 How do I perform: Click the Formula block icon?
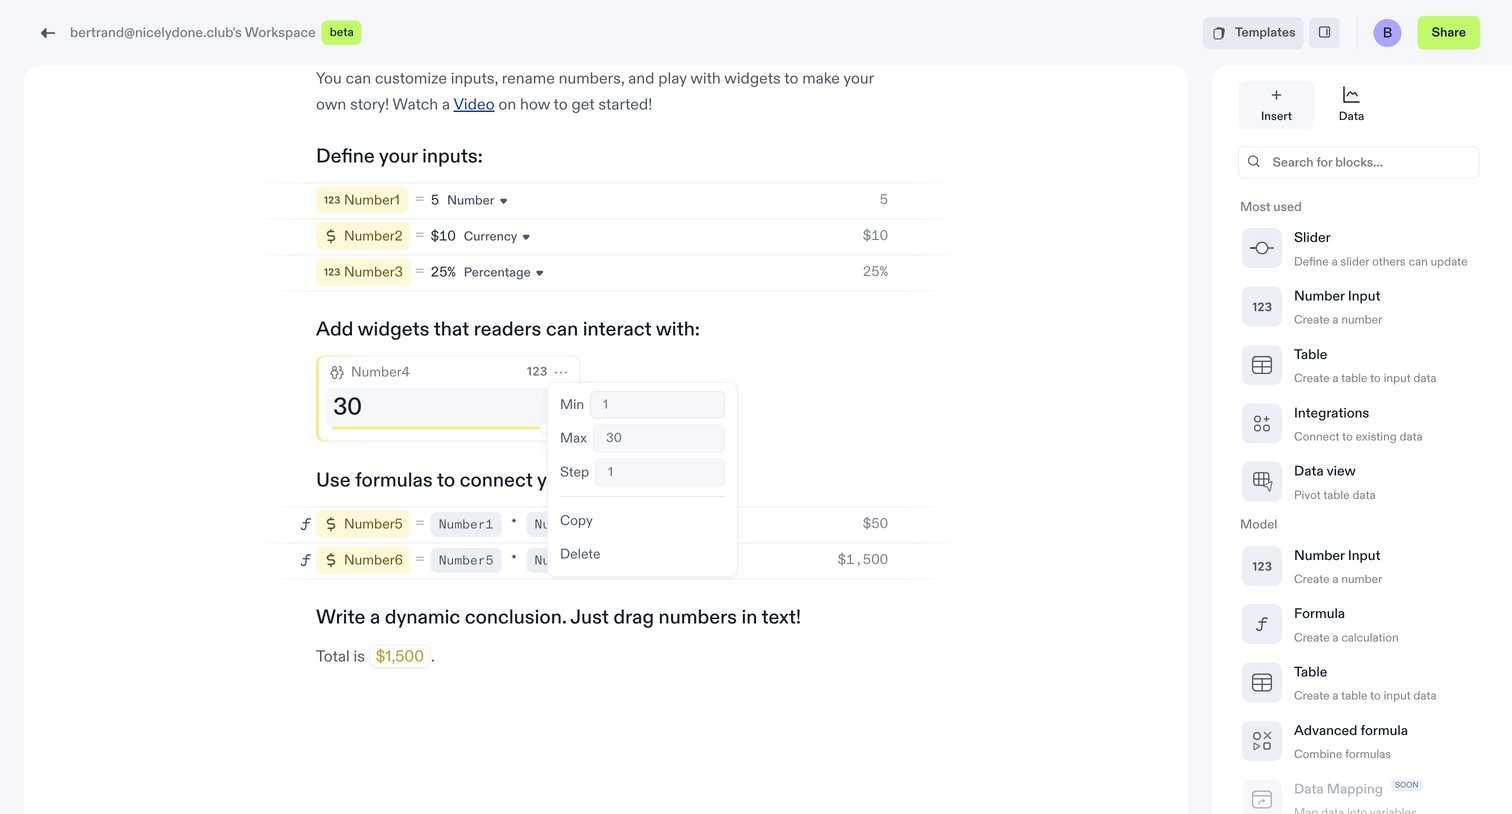[x=1262, y=625]
